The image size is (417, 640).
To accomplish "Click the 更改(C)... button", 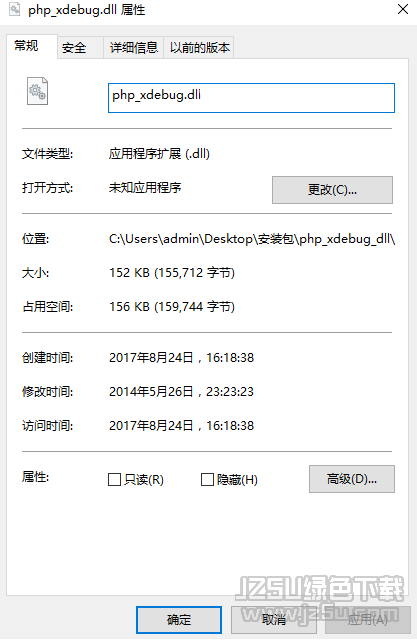I will tap(332, 190).
